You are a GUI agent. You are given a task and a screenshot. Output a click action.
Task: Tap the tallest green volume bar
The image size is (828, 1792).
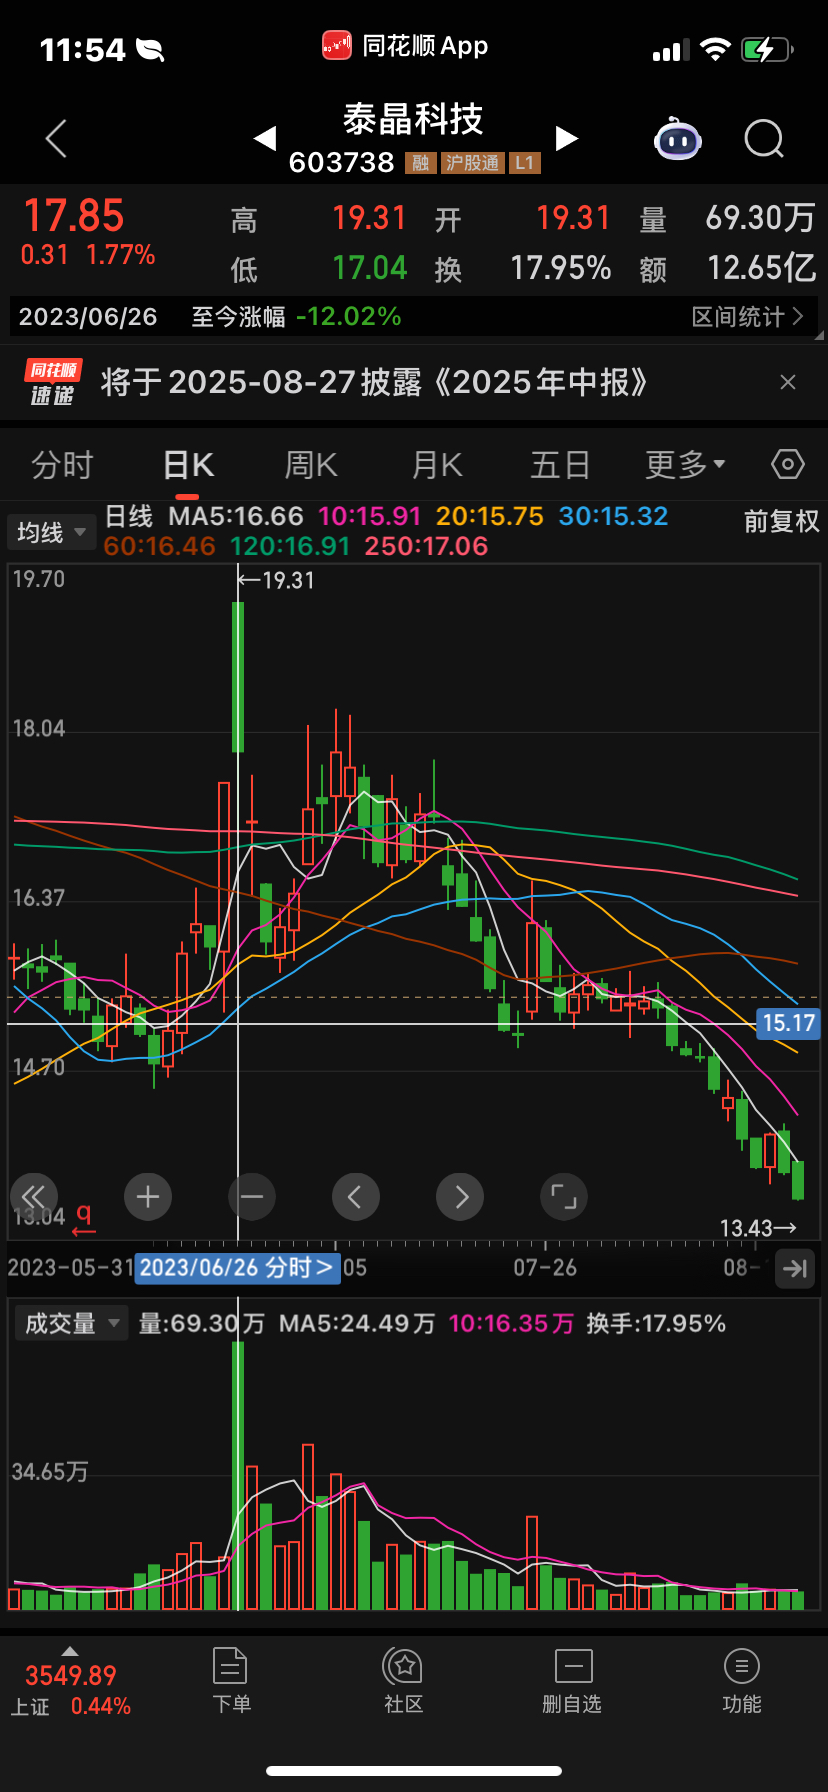click(x=238, y=1476)
